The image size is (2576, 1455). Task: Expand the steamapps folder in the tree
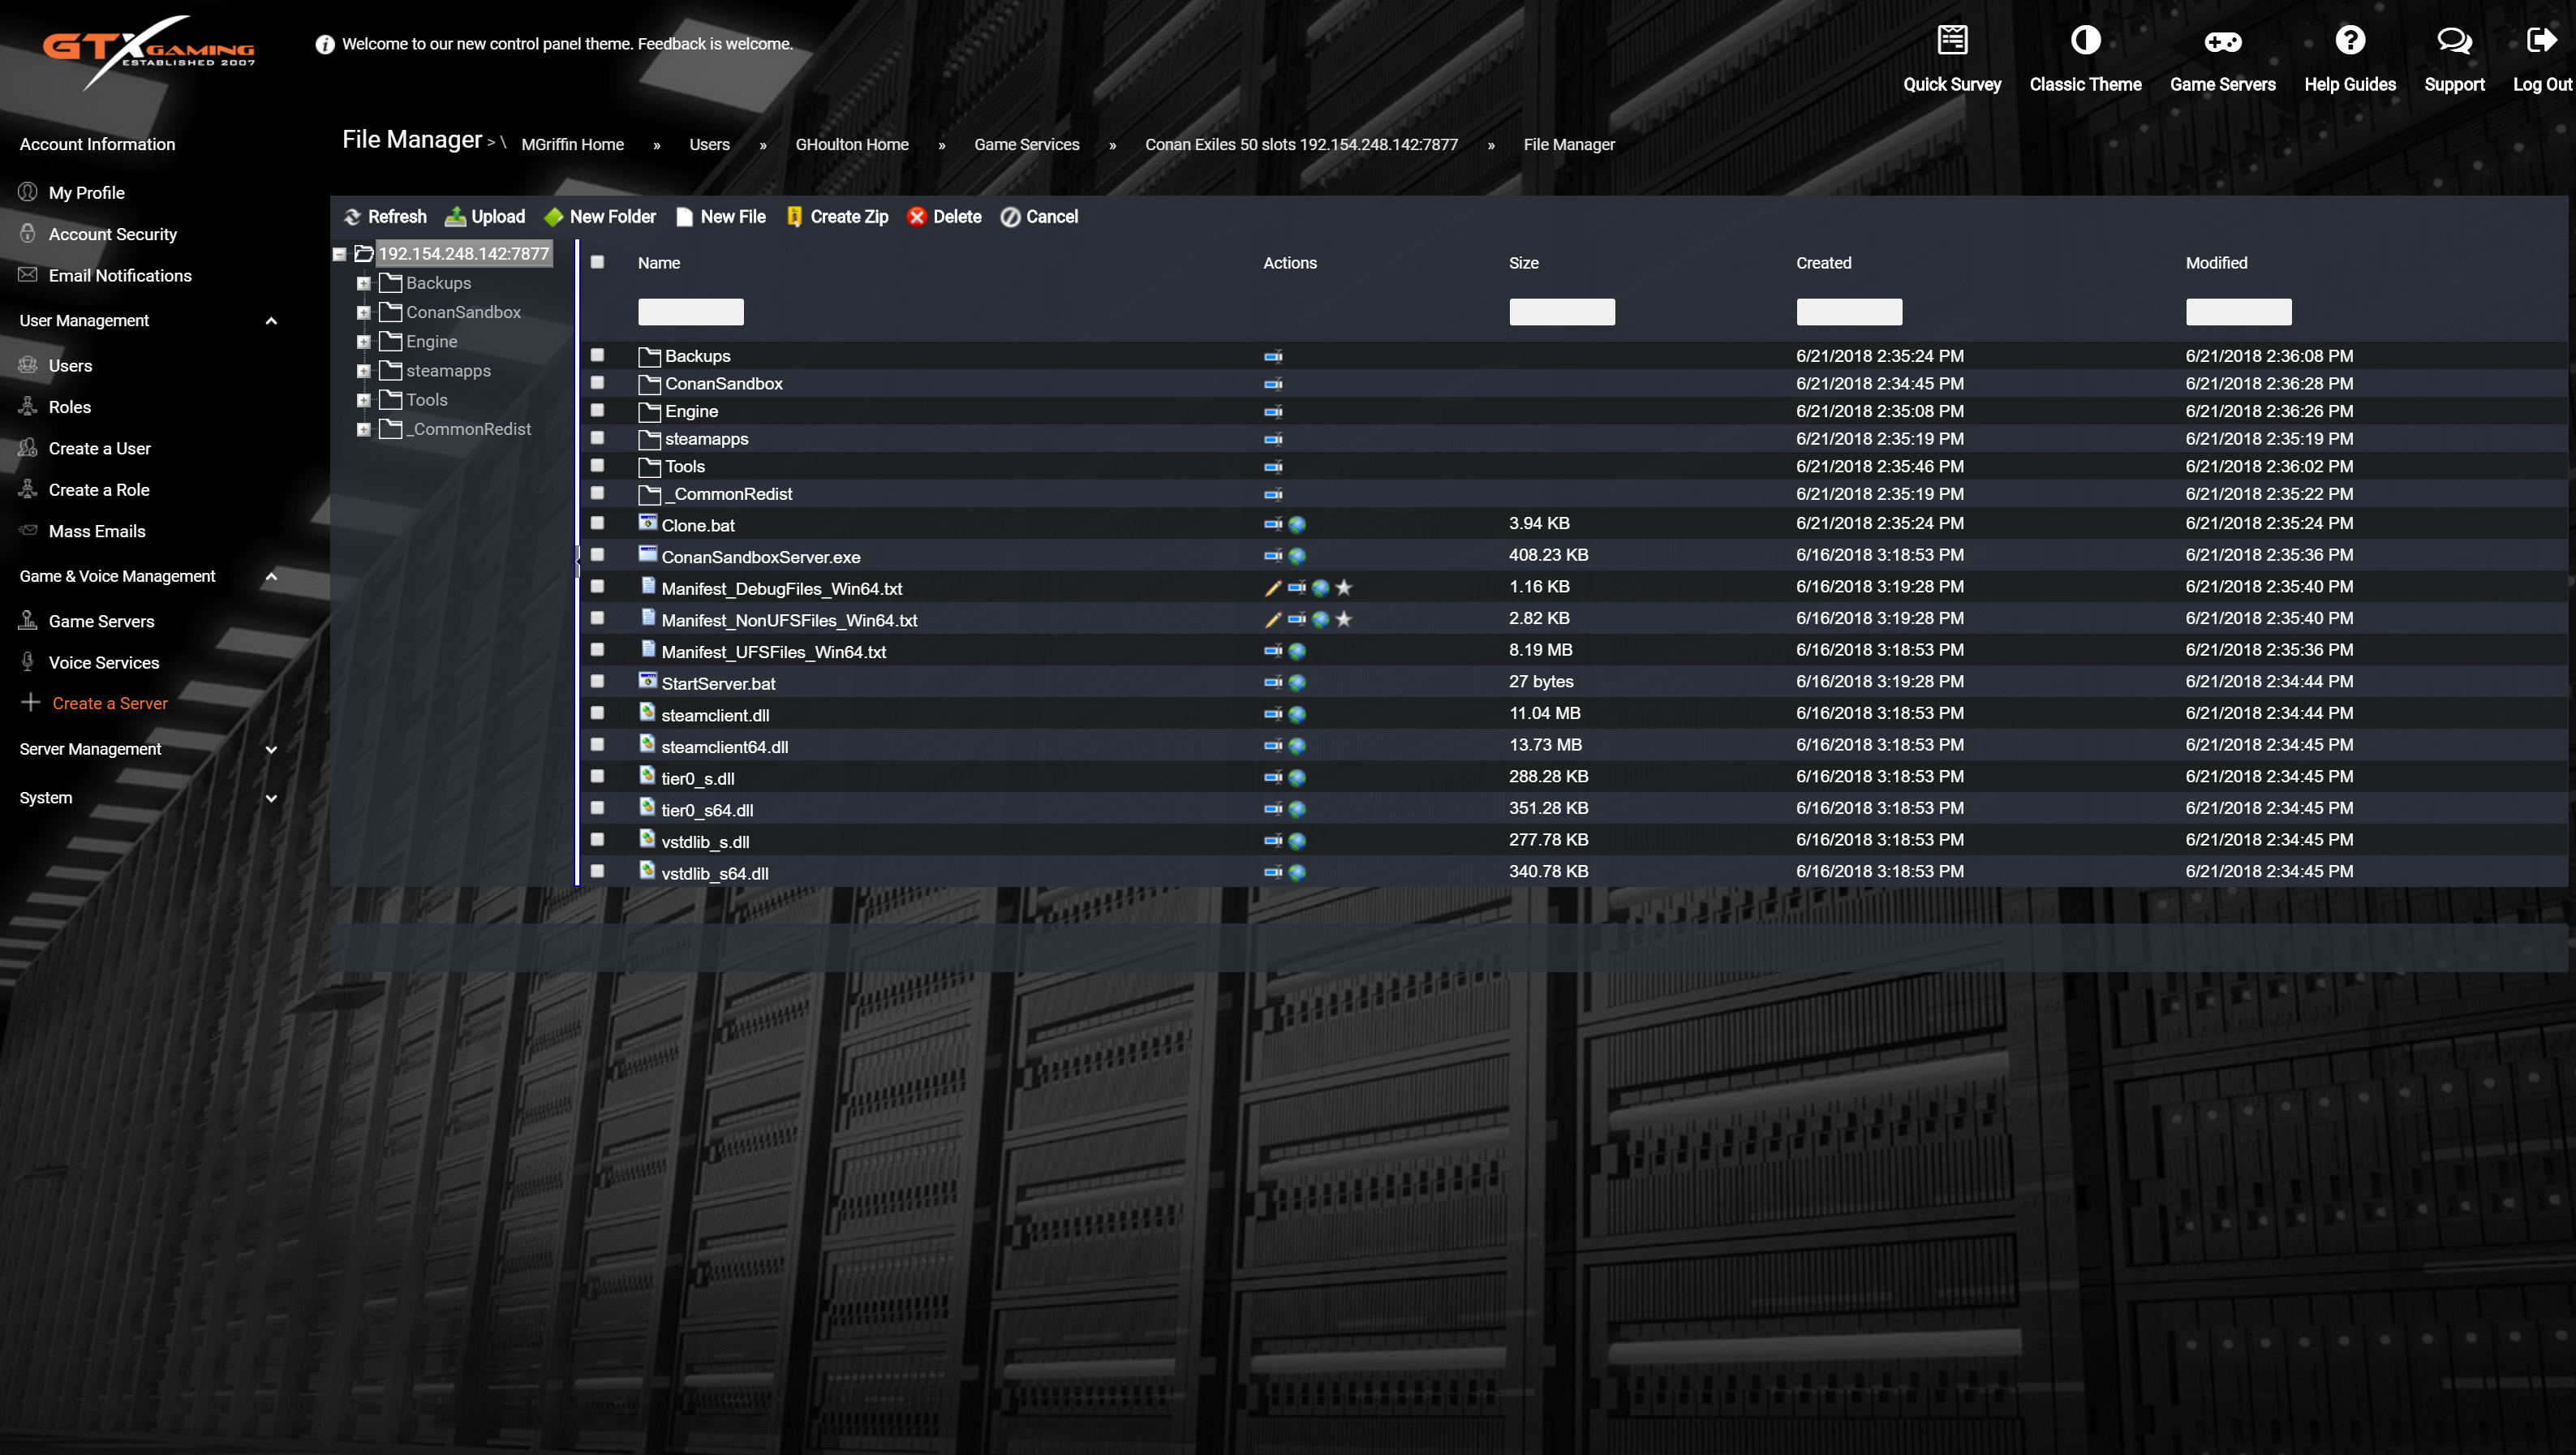pos(364,371)
